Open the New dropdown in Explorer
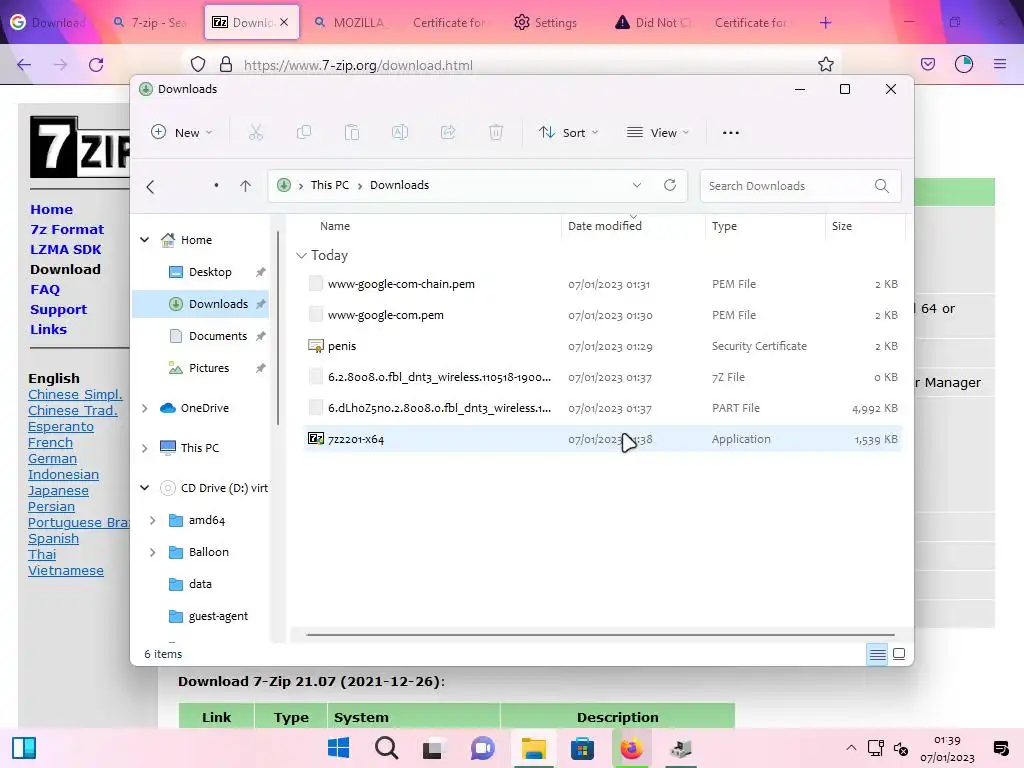Screen dimensions: 1024x768 coord(182,133)
